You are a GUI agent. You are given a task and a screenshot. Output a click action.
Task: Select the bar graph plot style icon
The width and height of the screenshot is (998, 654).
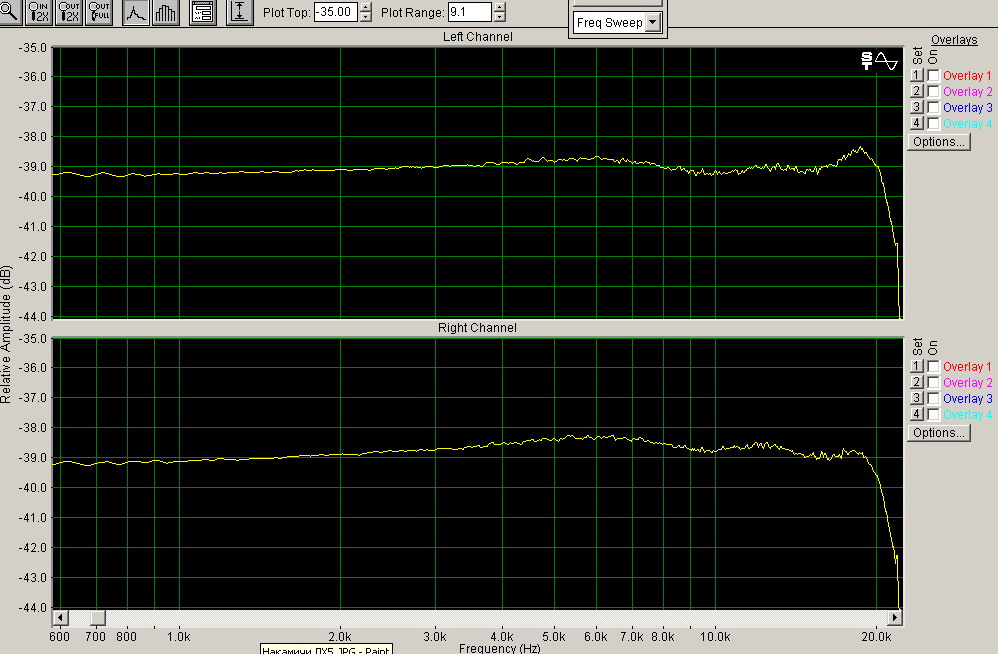(x=166, y=13)
